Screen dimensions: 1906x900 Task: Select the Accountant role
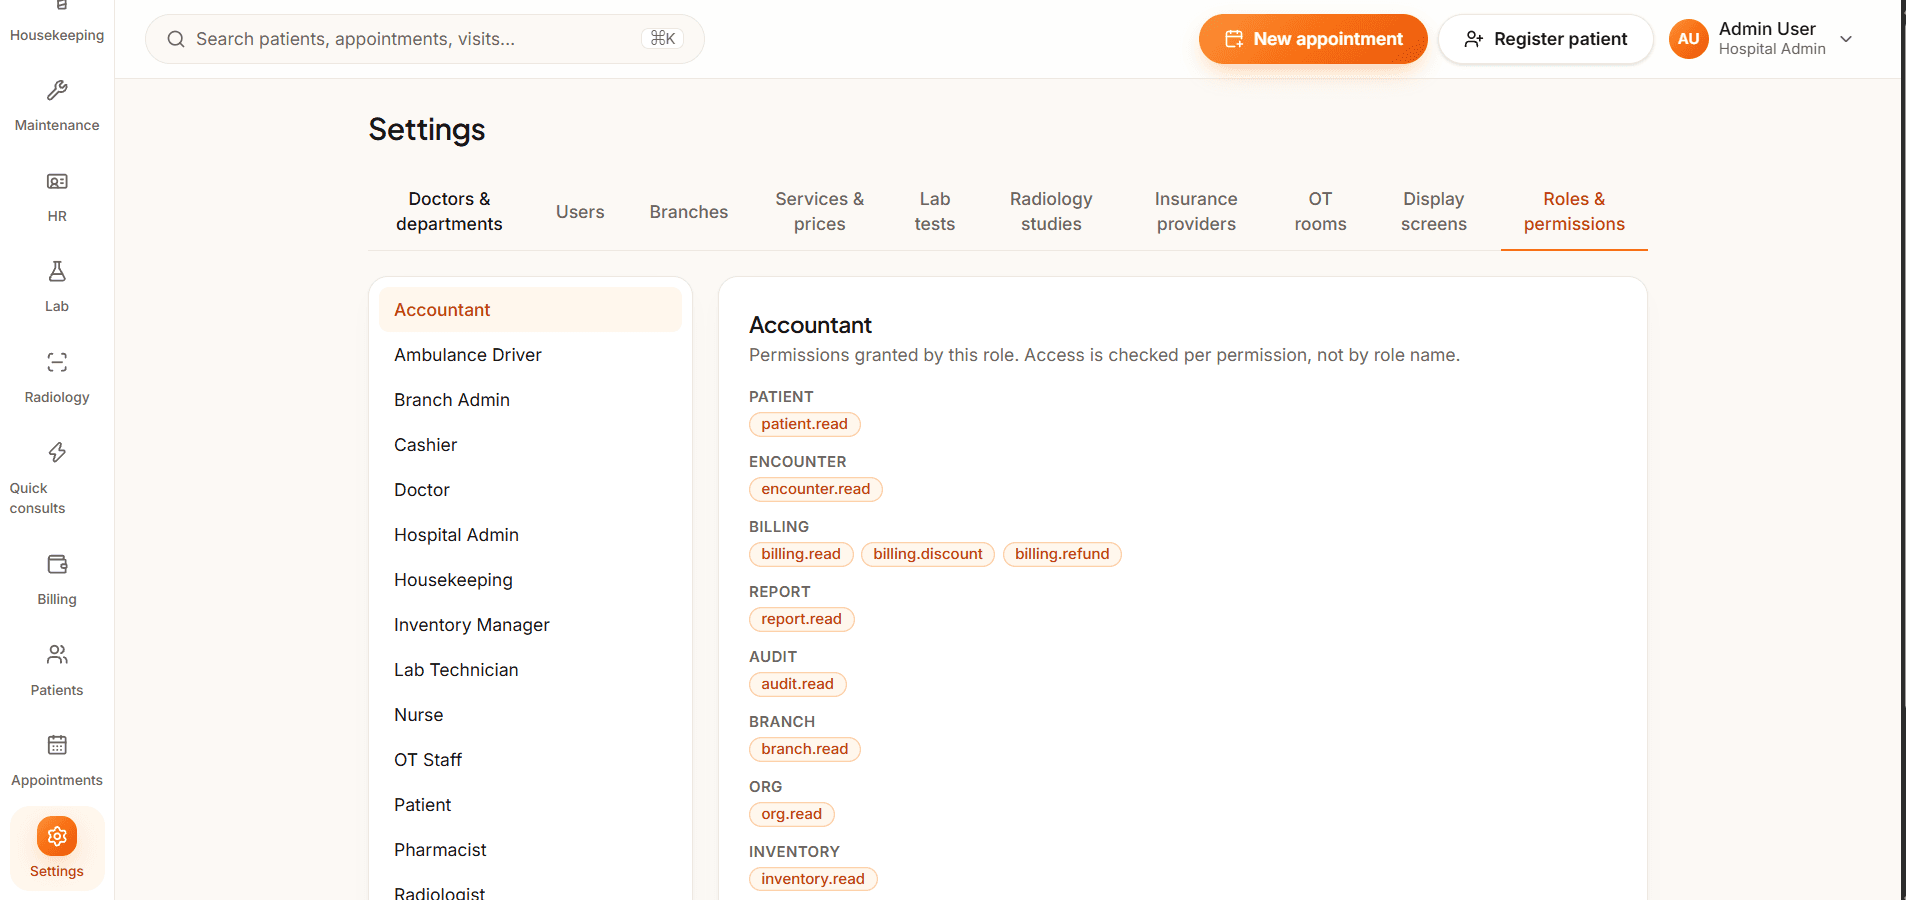530,310
